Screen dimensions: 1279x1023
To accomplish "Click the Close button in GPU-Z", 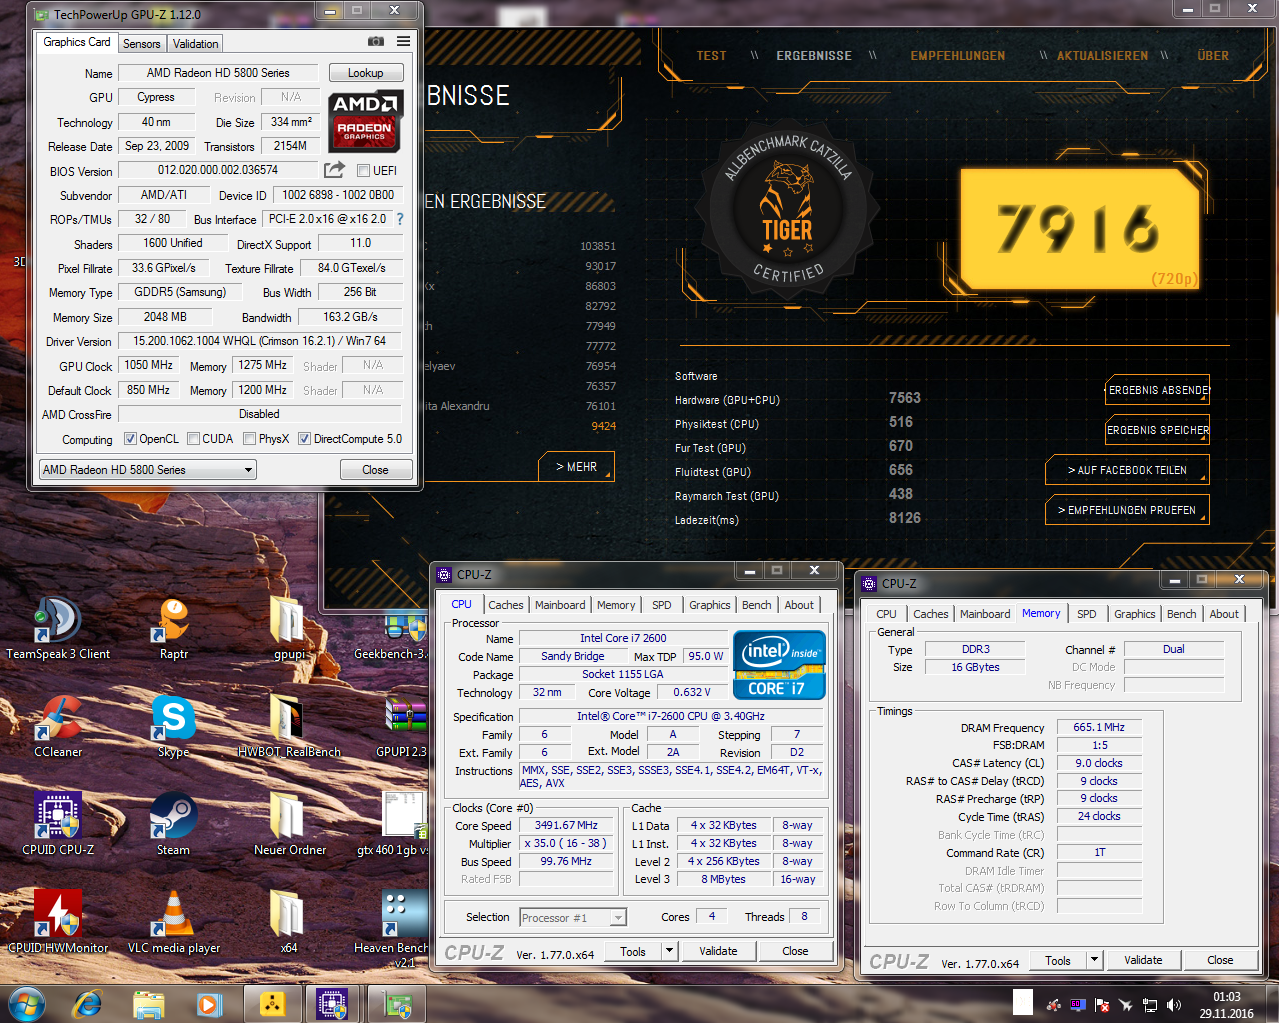I will 376,469.
